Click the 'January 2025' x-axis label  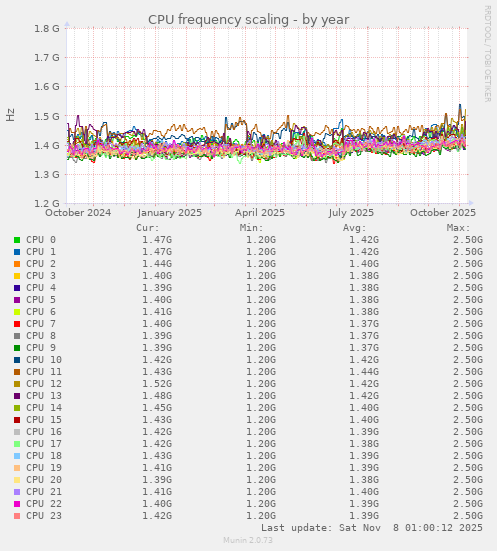pos(170,213)
